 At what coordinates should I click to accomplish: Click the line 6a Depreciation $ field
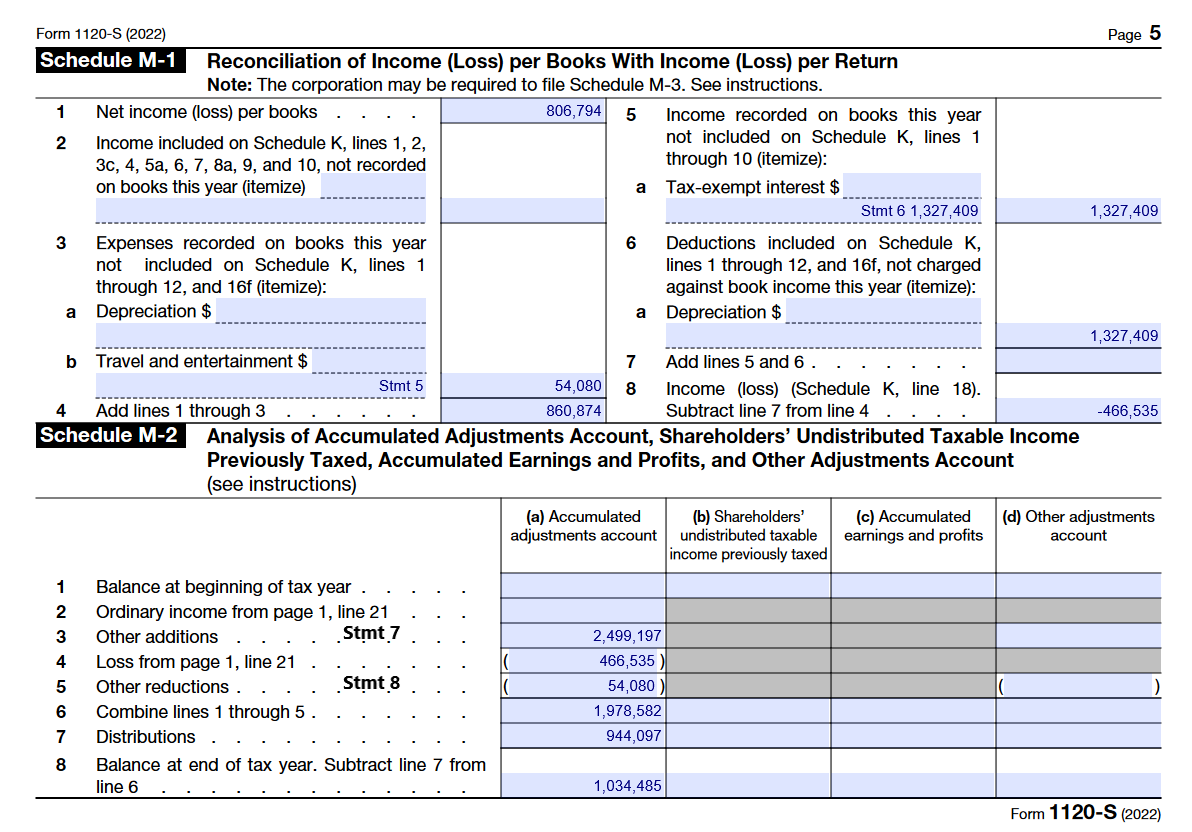point(883,311)
